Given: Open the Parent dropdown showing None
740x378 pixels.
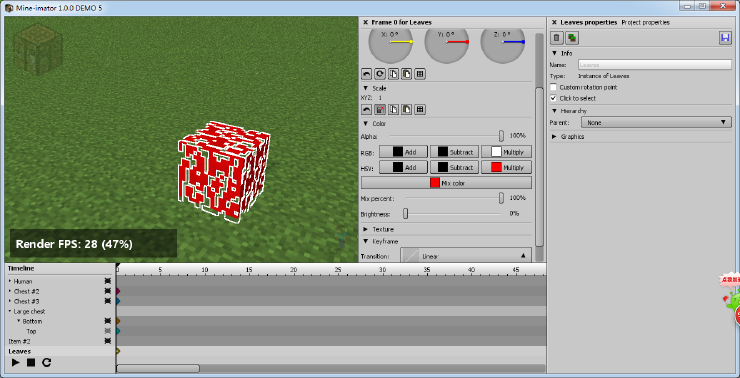Looking at the screenshot, I should [656, 122].
